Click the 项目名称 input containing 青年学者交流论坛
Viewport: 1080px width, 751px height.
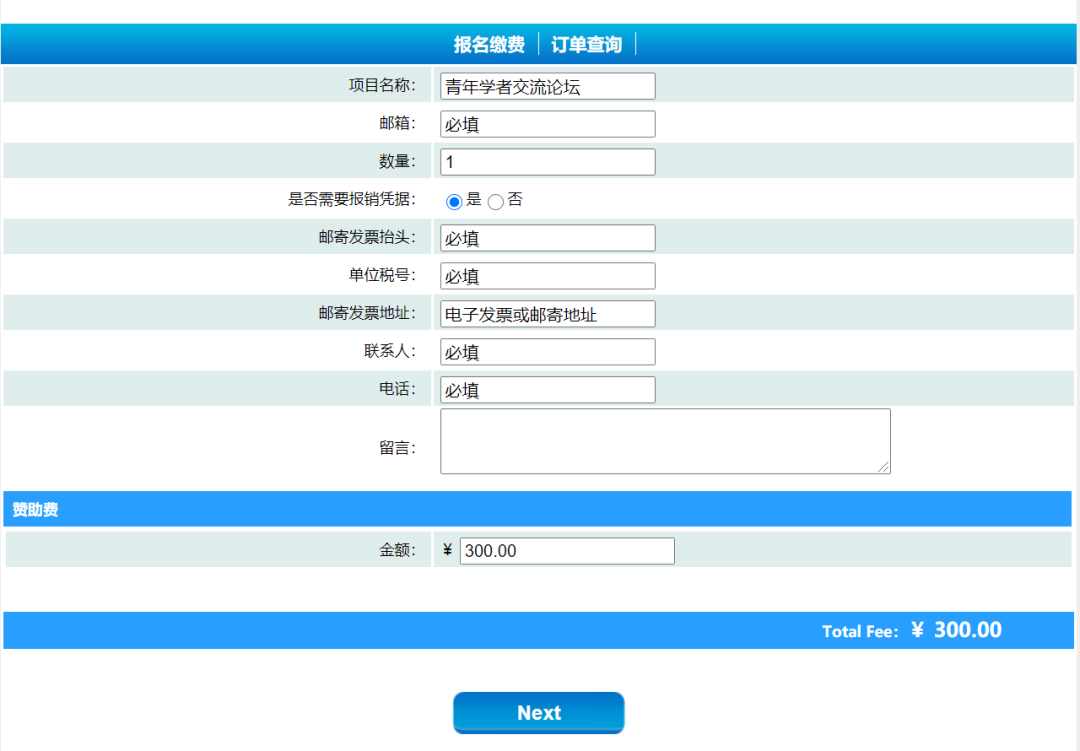[547, 85]
